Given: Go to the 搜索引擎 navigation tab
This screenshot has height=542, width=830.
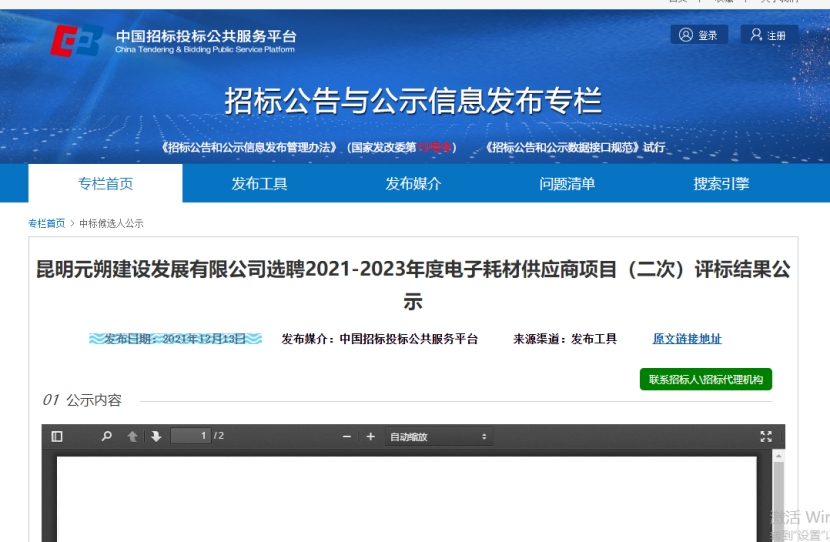Looking at the screenshot, I should click(721, 183).
